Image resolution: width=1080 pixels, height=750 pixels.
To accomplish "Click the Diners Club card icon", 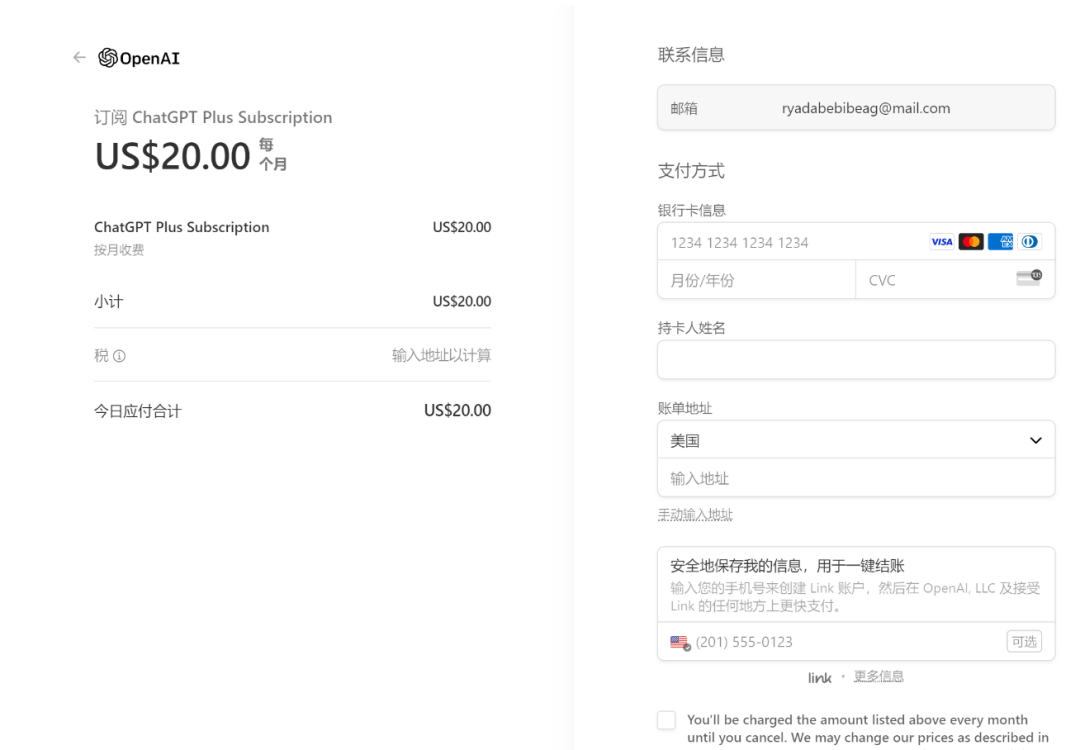I will click(1029, 242).
